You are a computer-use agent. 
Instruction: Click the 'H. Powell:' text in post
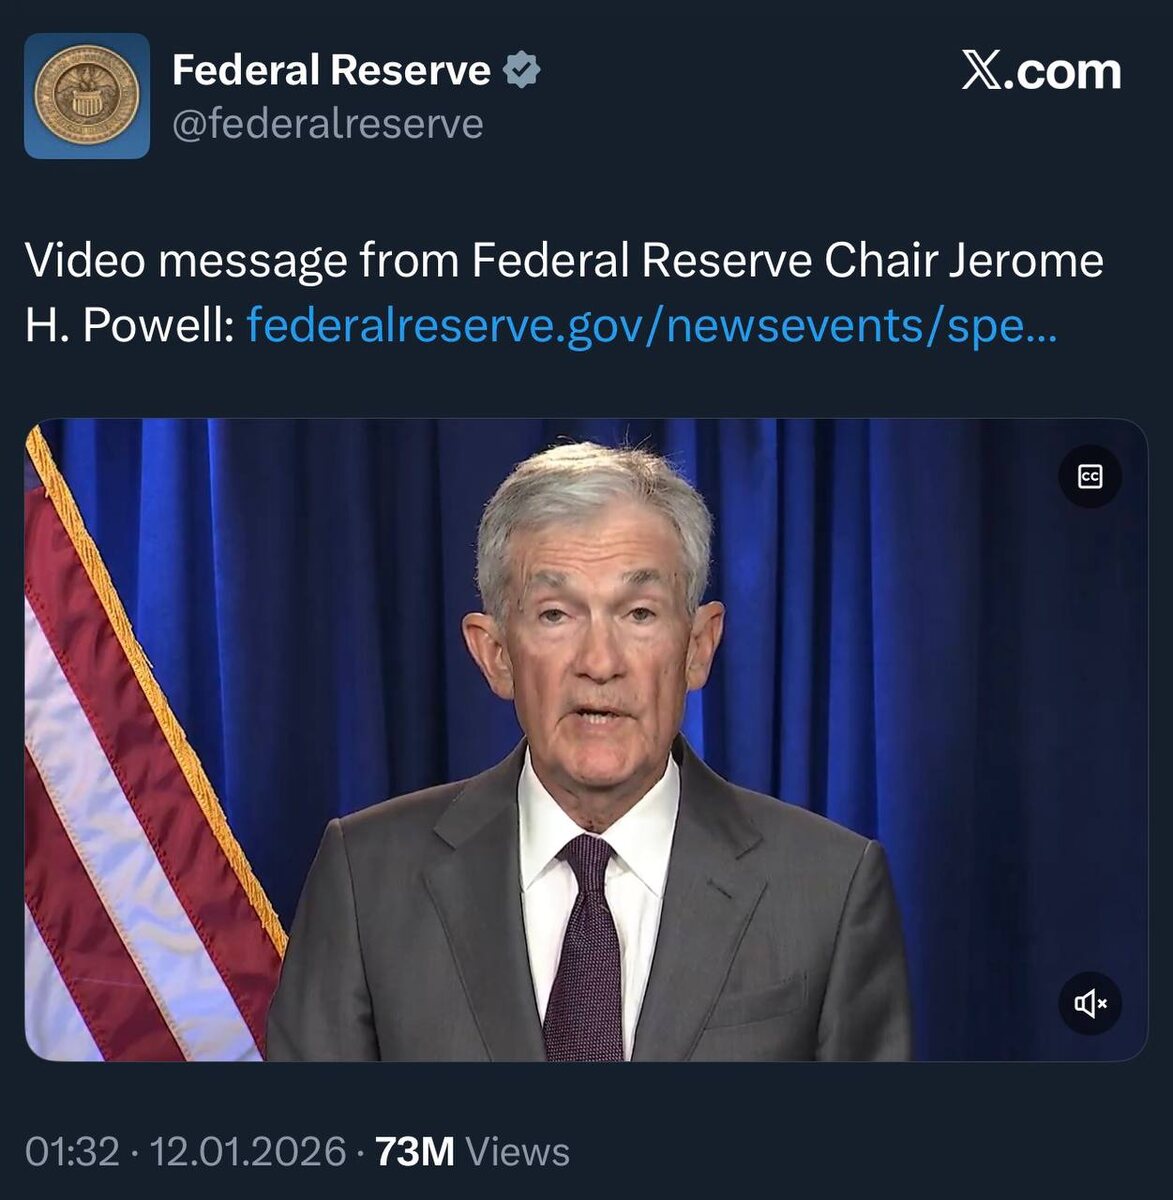(129, 324)
